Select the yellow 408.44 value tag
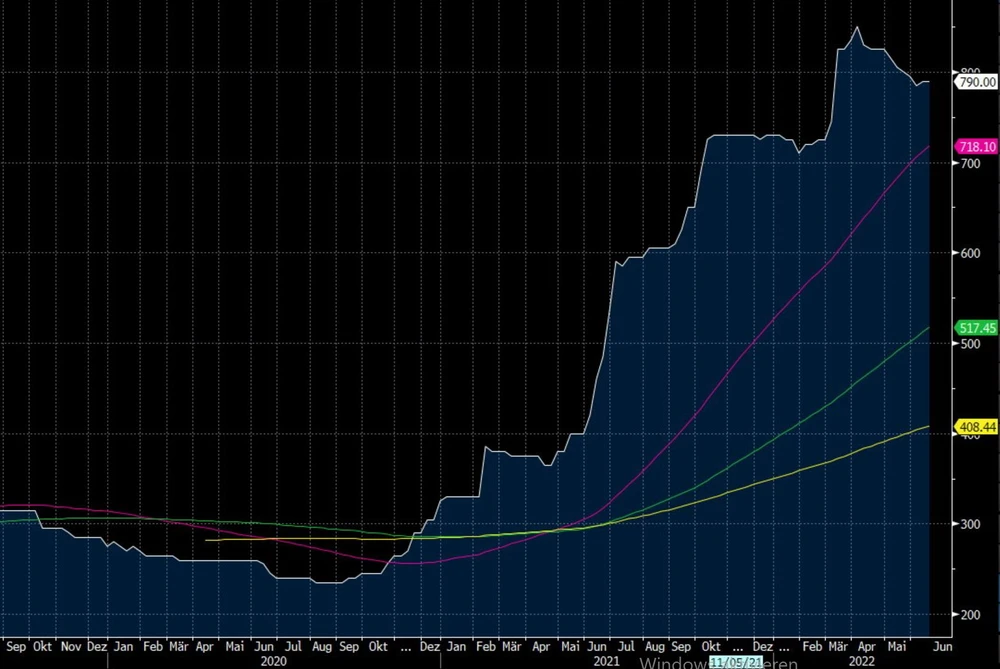The image size is (1000, 669). coord(976,427)
